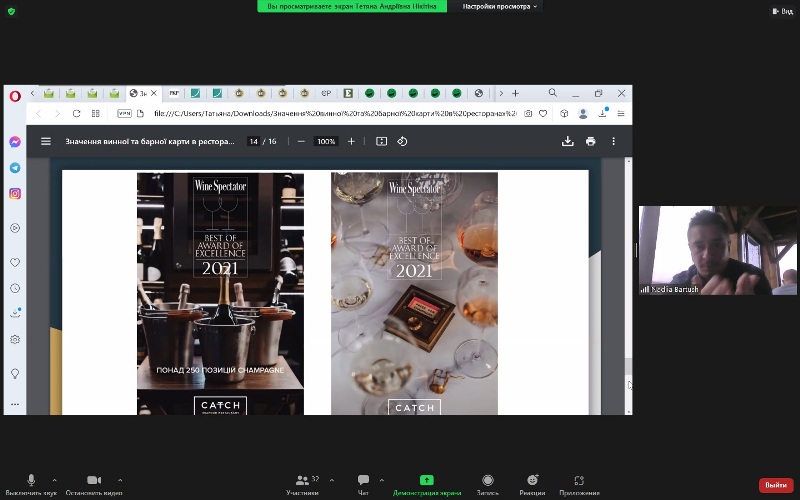Open the extensions cube icon
Screen dimensions: 800x500
tap(564, 113)
